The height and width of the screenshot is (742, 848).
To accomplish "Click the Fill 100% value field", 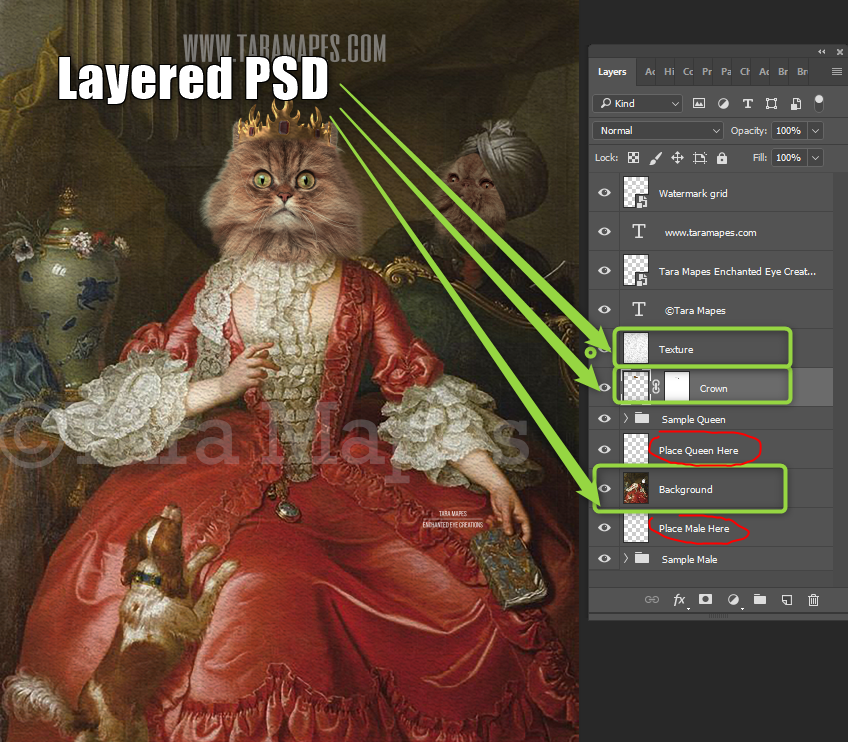I will [x=789, y=157].
